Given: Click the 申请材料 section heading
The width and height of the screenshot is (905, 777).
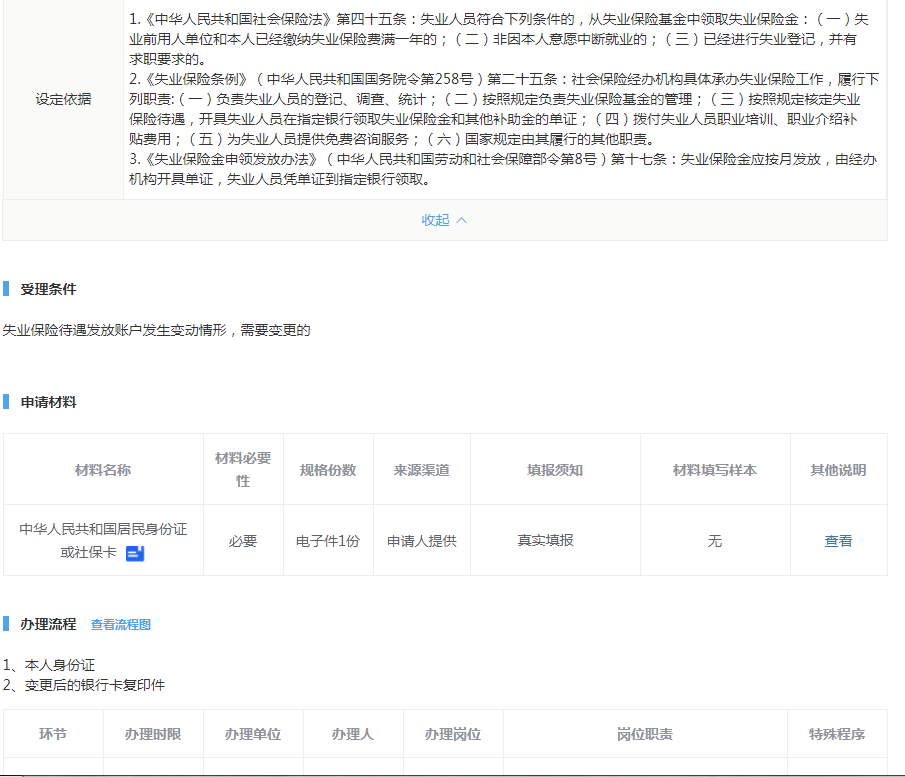Looking at the screenshot, I should pyautogui.click(x=48, y=402).
